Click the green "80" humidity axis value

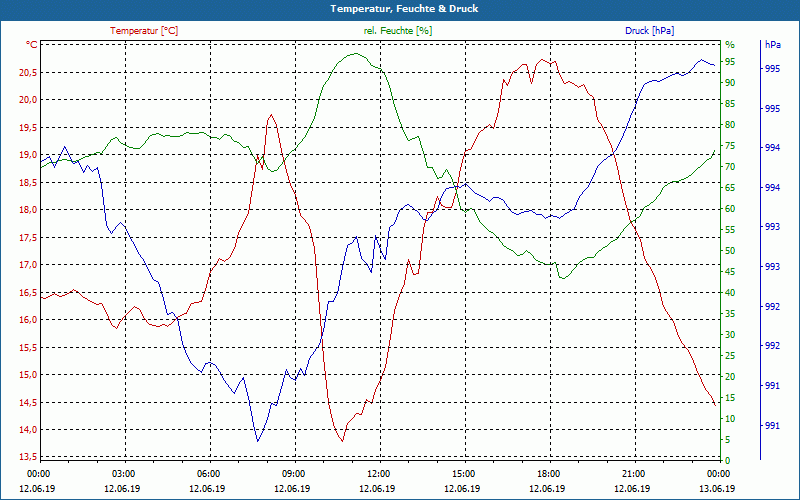(730, 126)
